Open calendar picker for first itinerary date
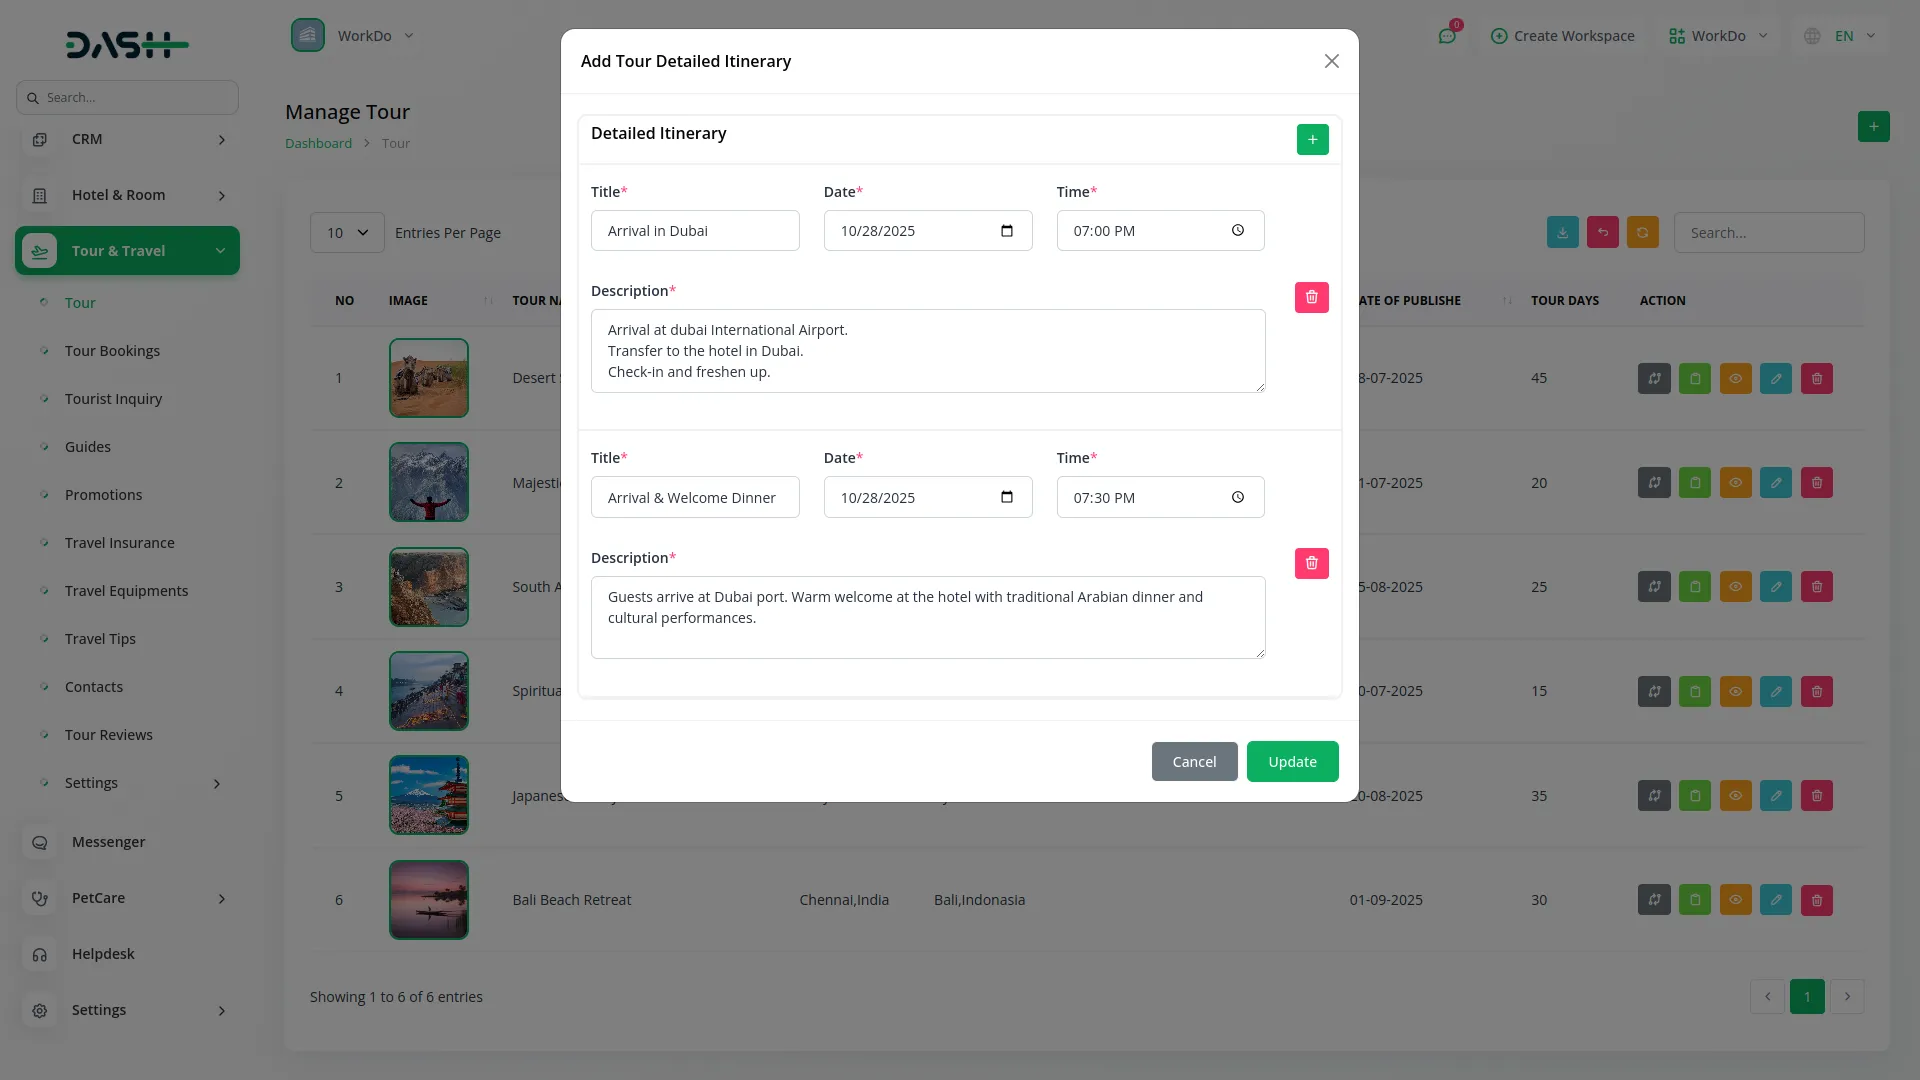The width and height of the screenshot is (1920, 1080). coord(1006,231)
